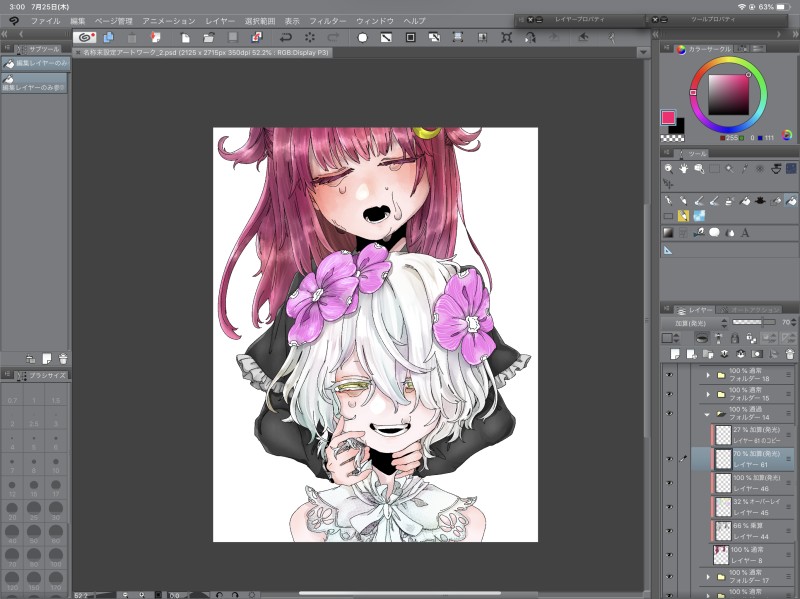Switch to オートアクション tab
This screenshot has height=599, width=800.
pyautogui.click(x=749, y=310)
